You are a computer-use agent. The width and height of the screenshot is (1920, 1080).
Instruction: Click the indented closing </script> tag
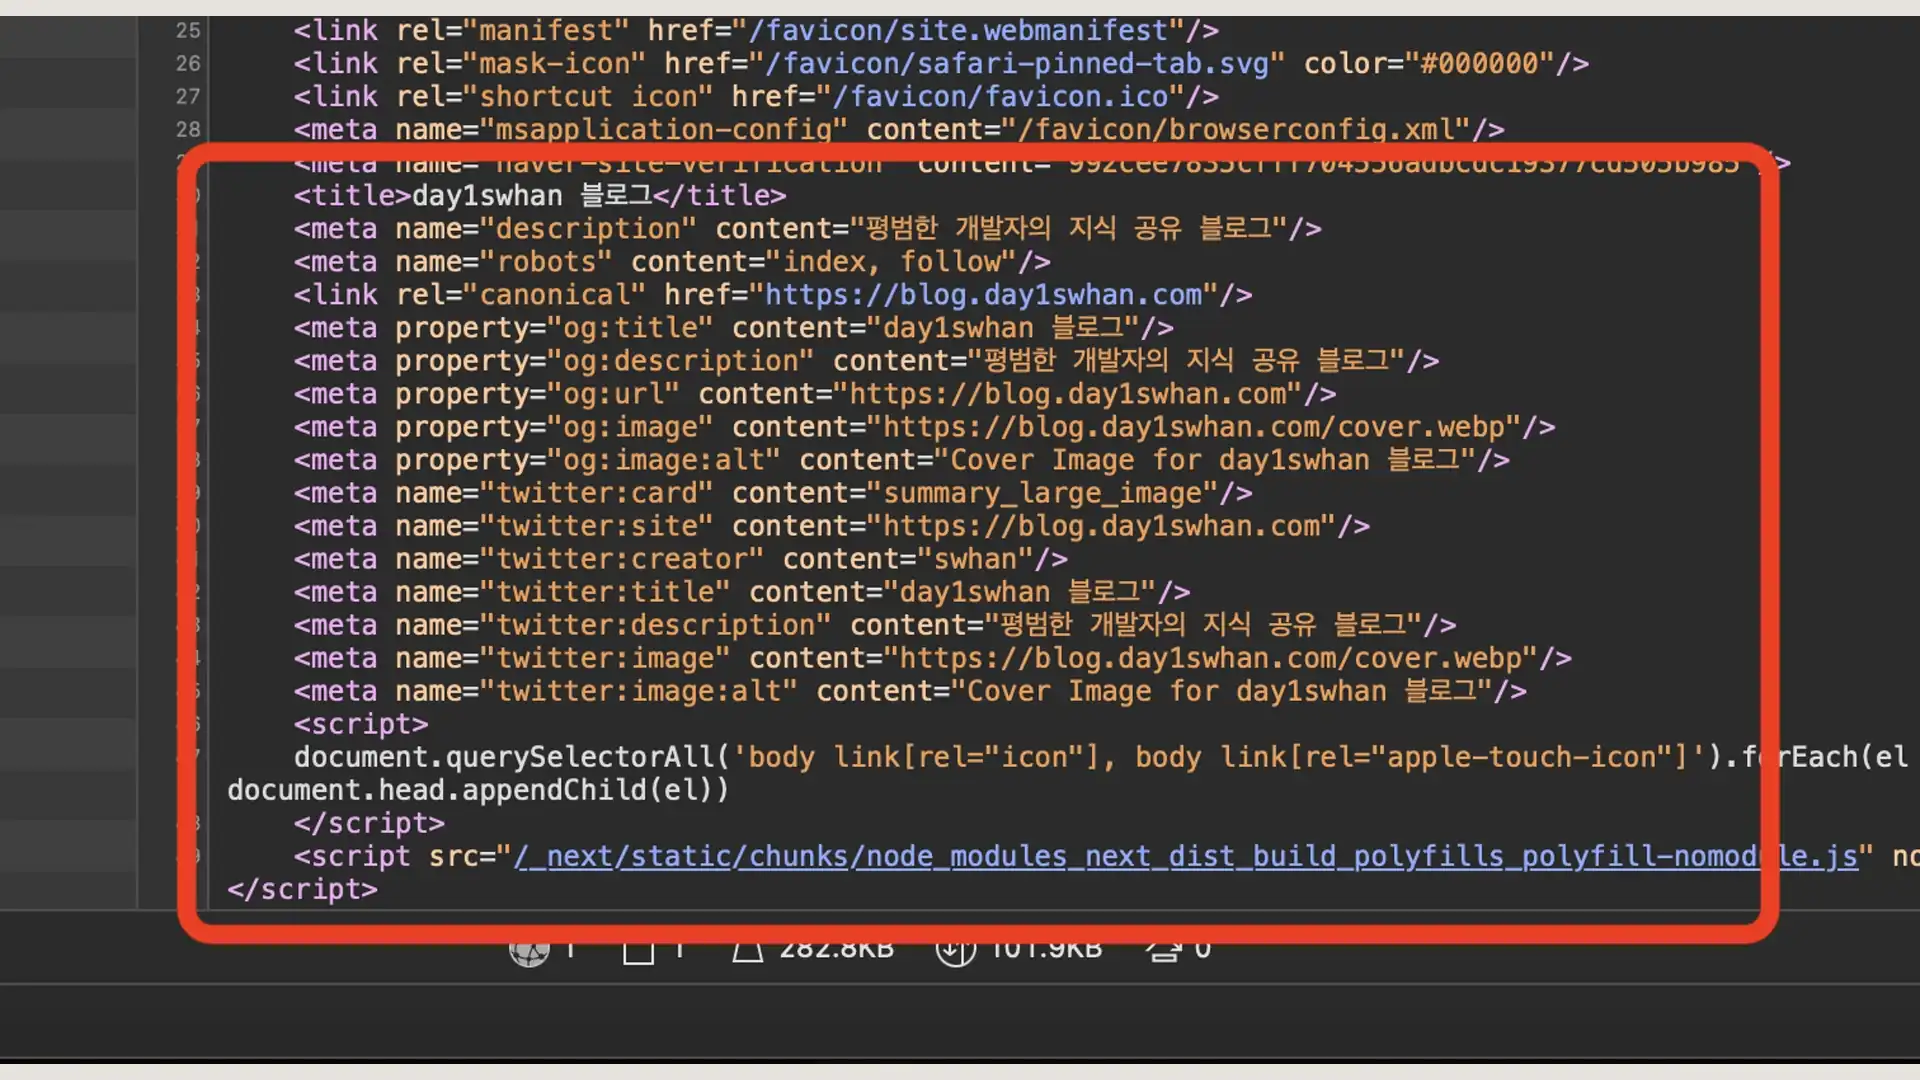coord(369,822)
